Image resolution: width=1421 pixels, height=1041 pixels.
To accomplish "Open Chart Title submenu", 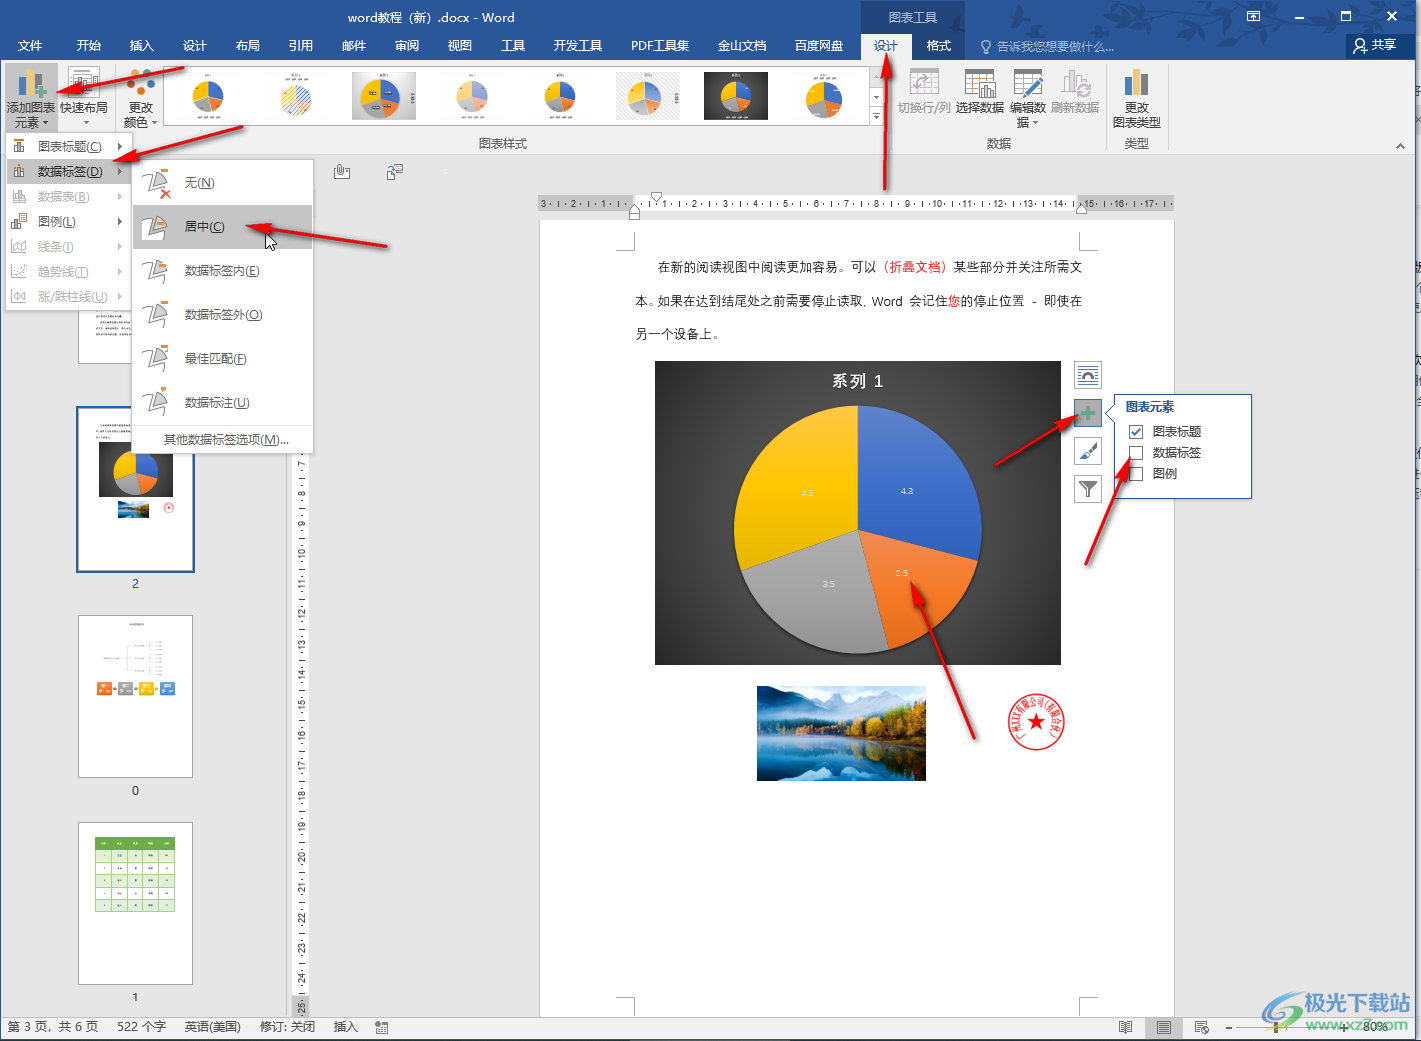I will click(x=68, y=146).
